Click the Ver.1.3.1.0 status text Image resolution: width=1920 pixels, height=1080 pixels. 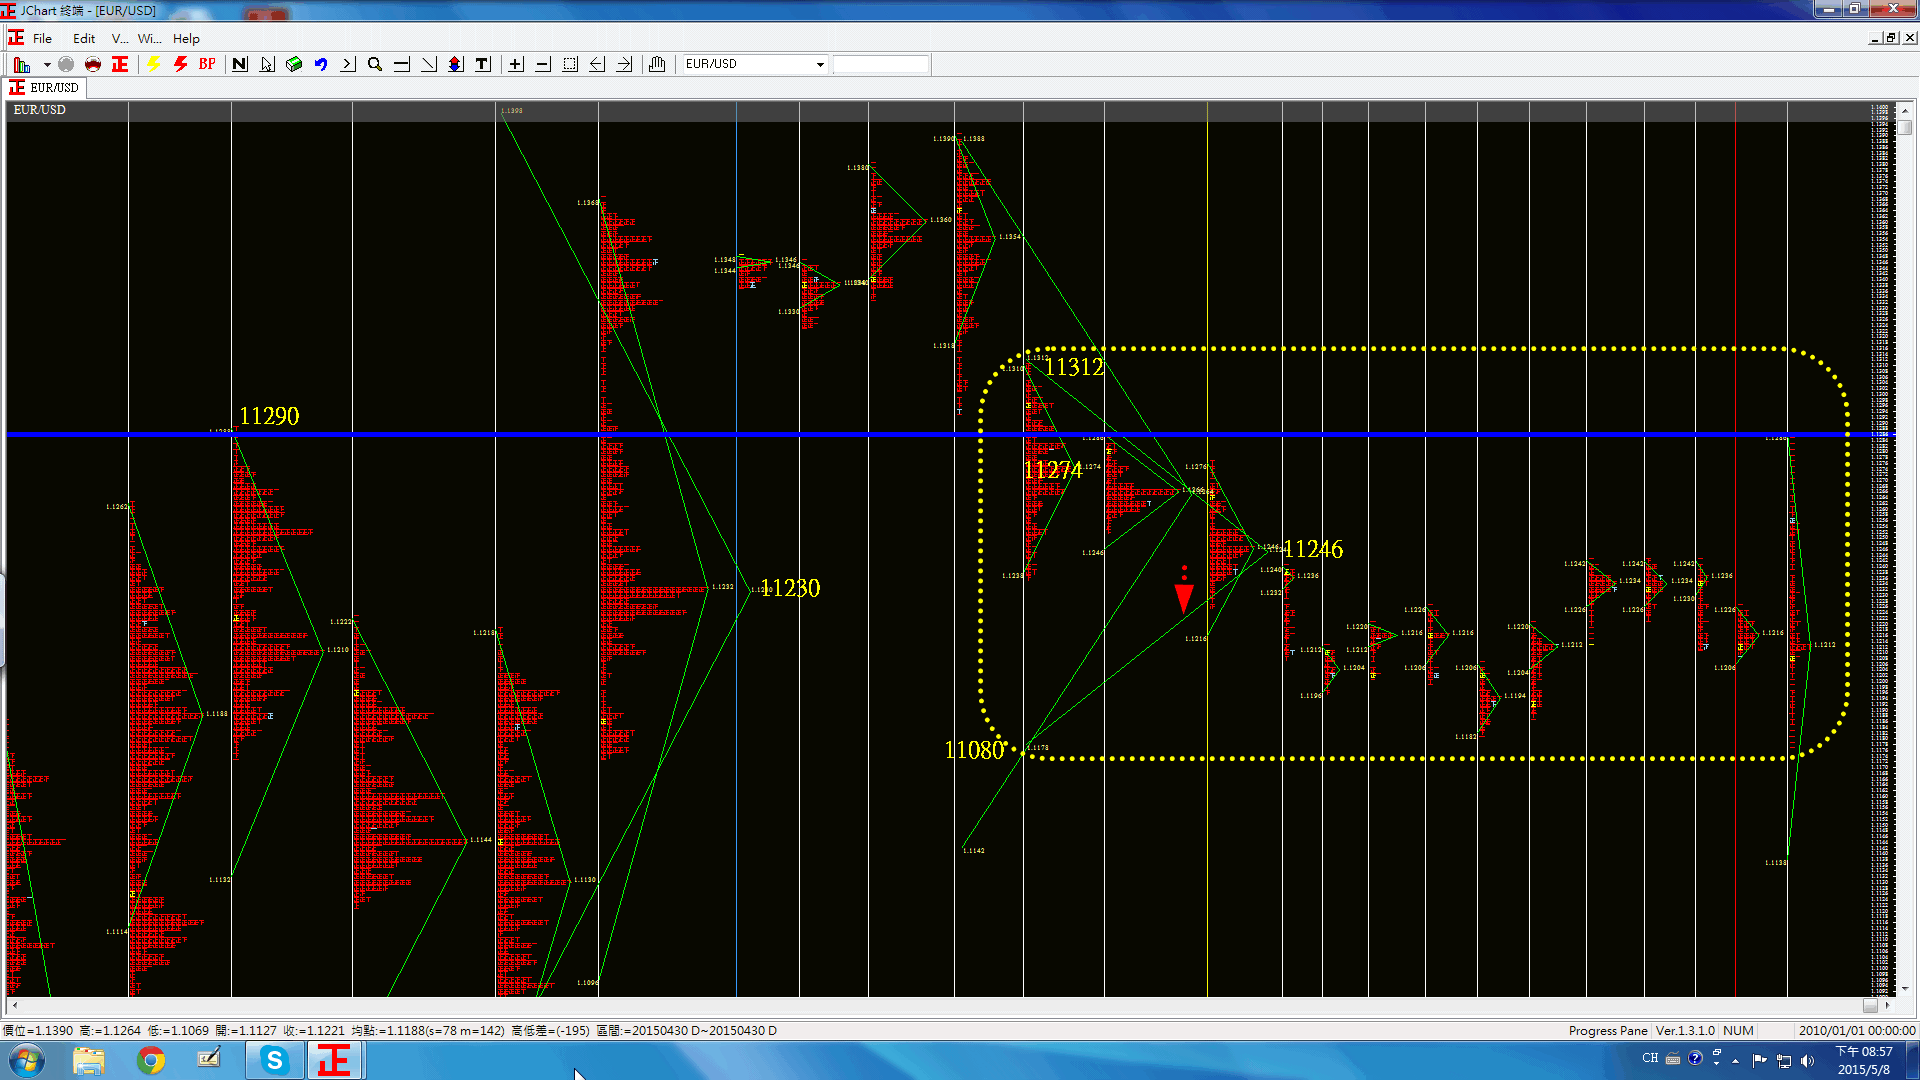coord(1685,1030)
